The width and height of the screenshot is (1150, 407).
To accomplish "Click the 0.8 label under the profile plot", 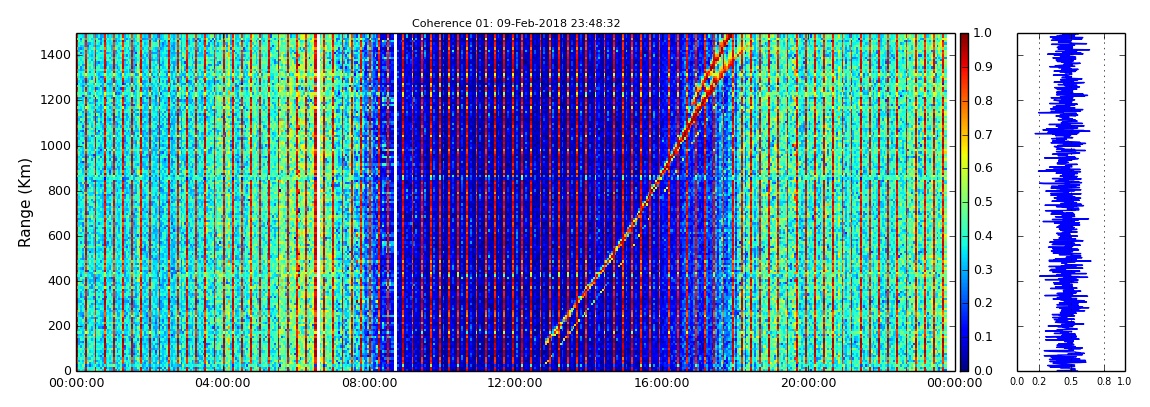I will coord(1104,382).
